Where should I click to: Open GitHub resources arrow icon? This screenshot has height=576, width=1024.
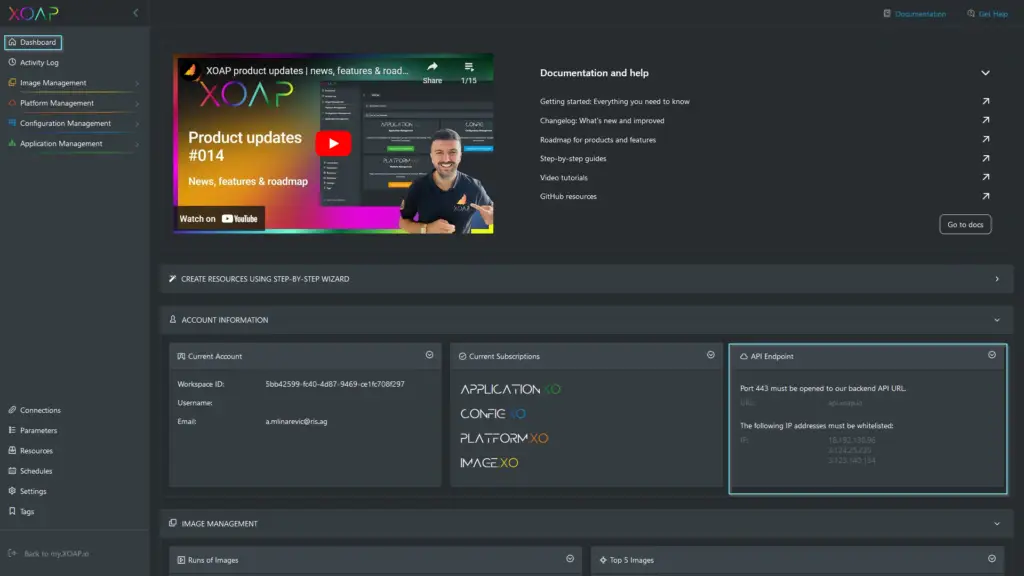[x=985, y=196]
